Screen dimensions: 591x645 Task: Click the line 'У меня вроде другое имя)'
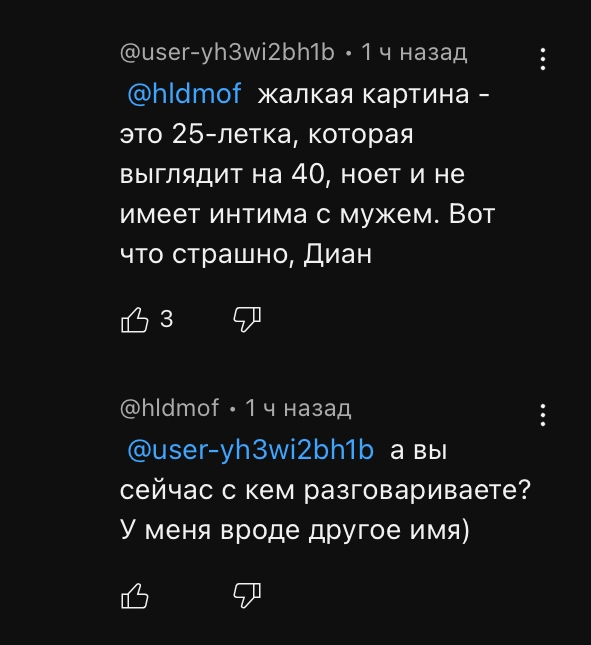[295, 530]
